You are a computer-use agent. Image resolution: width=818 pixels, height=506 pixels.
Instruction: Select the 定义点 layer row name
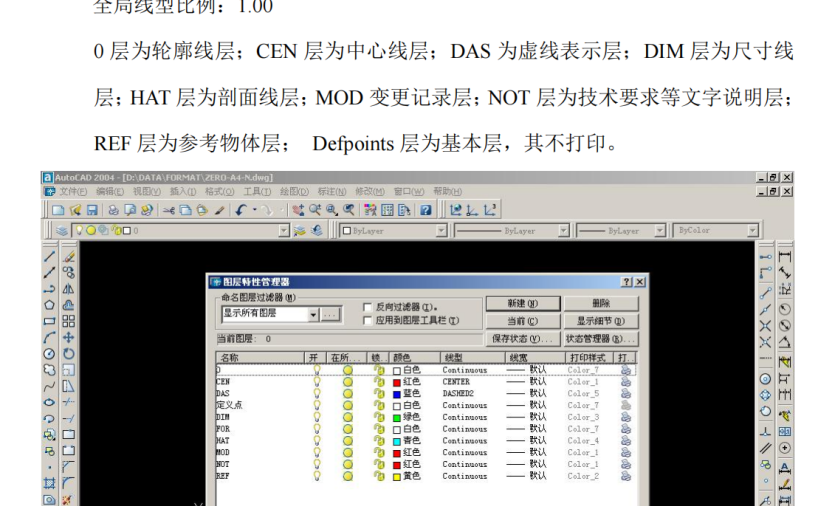coord(230,405)
